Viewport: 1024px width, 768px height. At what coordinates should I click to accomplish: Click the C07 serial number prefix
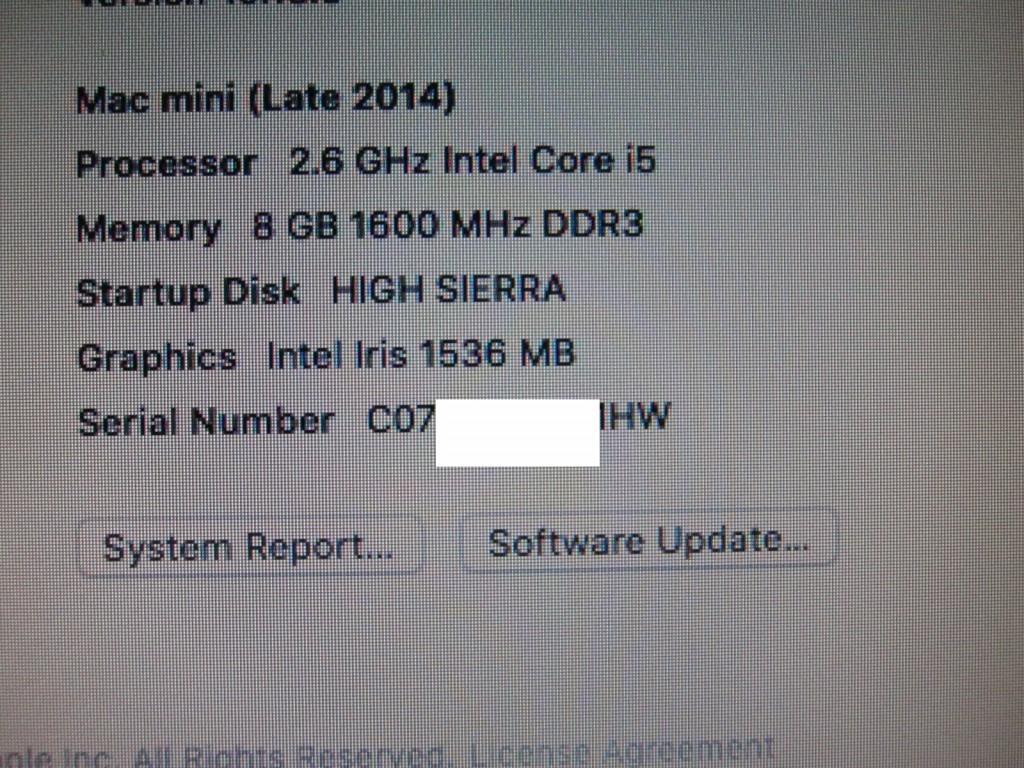[x=401, y=419]
